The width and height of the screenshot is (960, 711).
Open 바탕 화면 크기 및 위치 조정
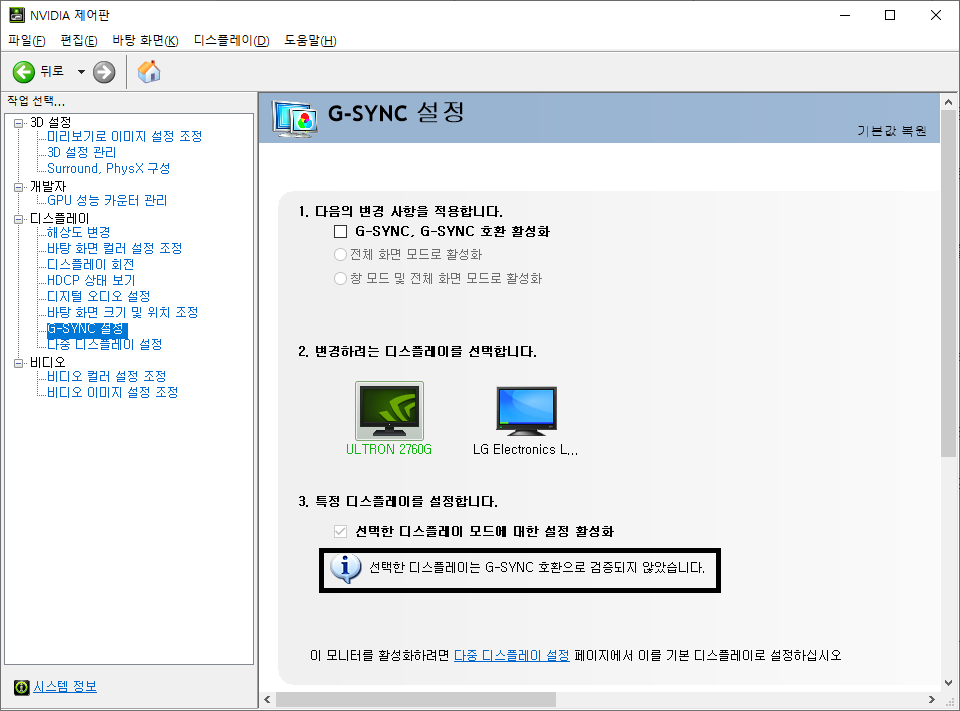122,312
